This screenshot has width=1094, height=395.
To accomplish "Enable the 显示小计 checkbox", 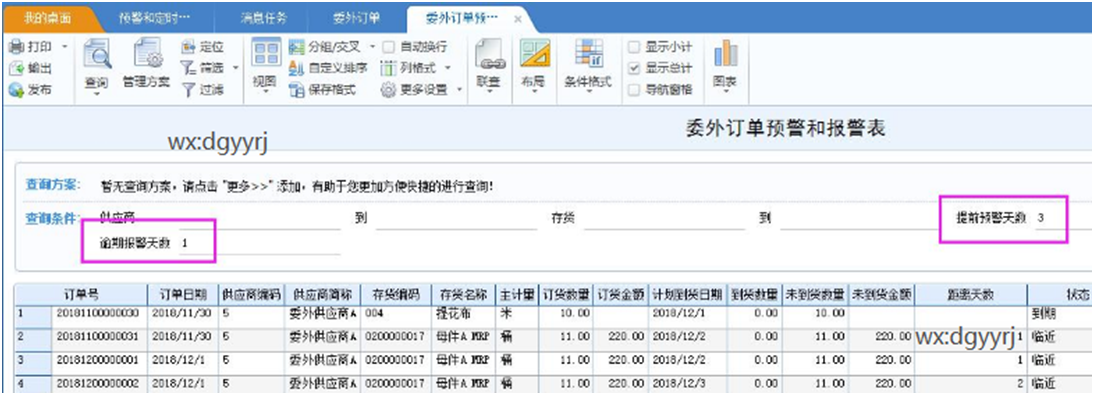I will pyautogui.click(x=634, y=47).
